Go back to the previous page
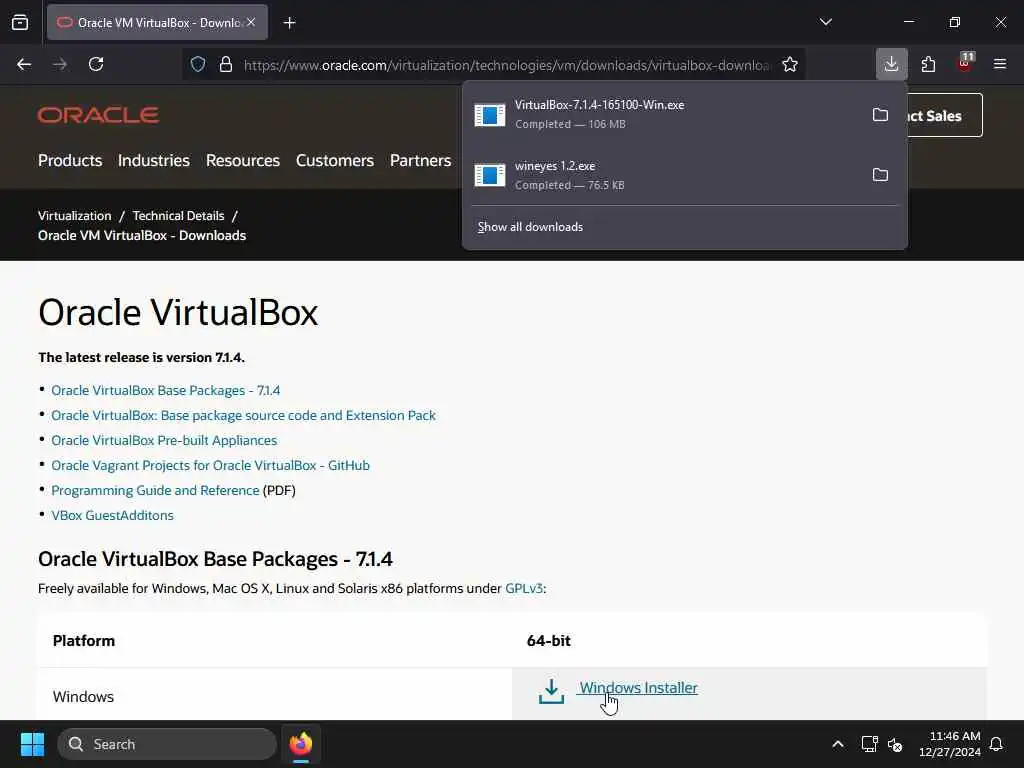 coord(24,64)
